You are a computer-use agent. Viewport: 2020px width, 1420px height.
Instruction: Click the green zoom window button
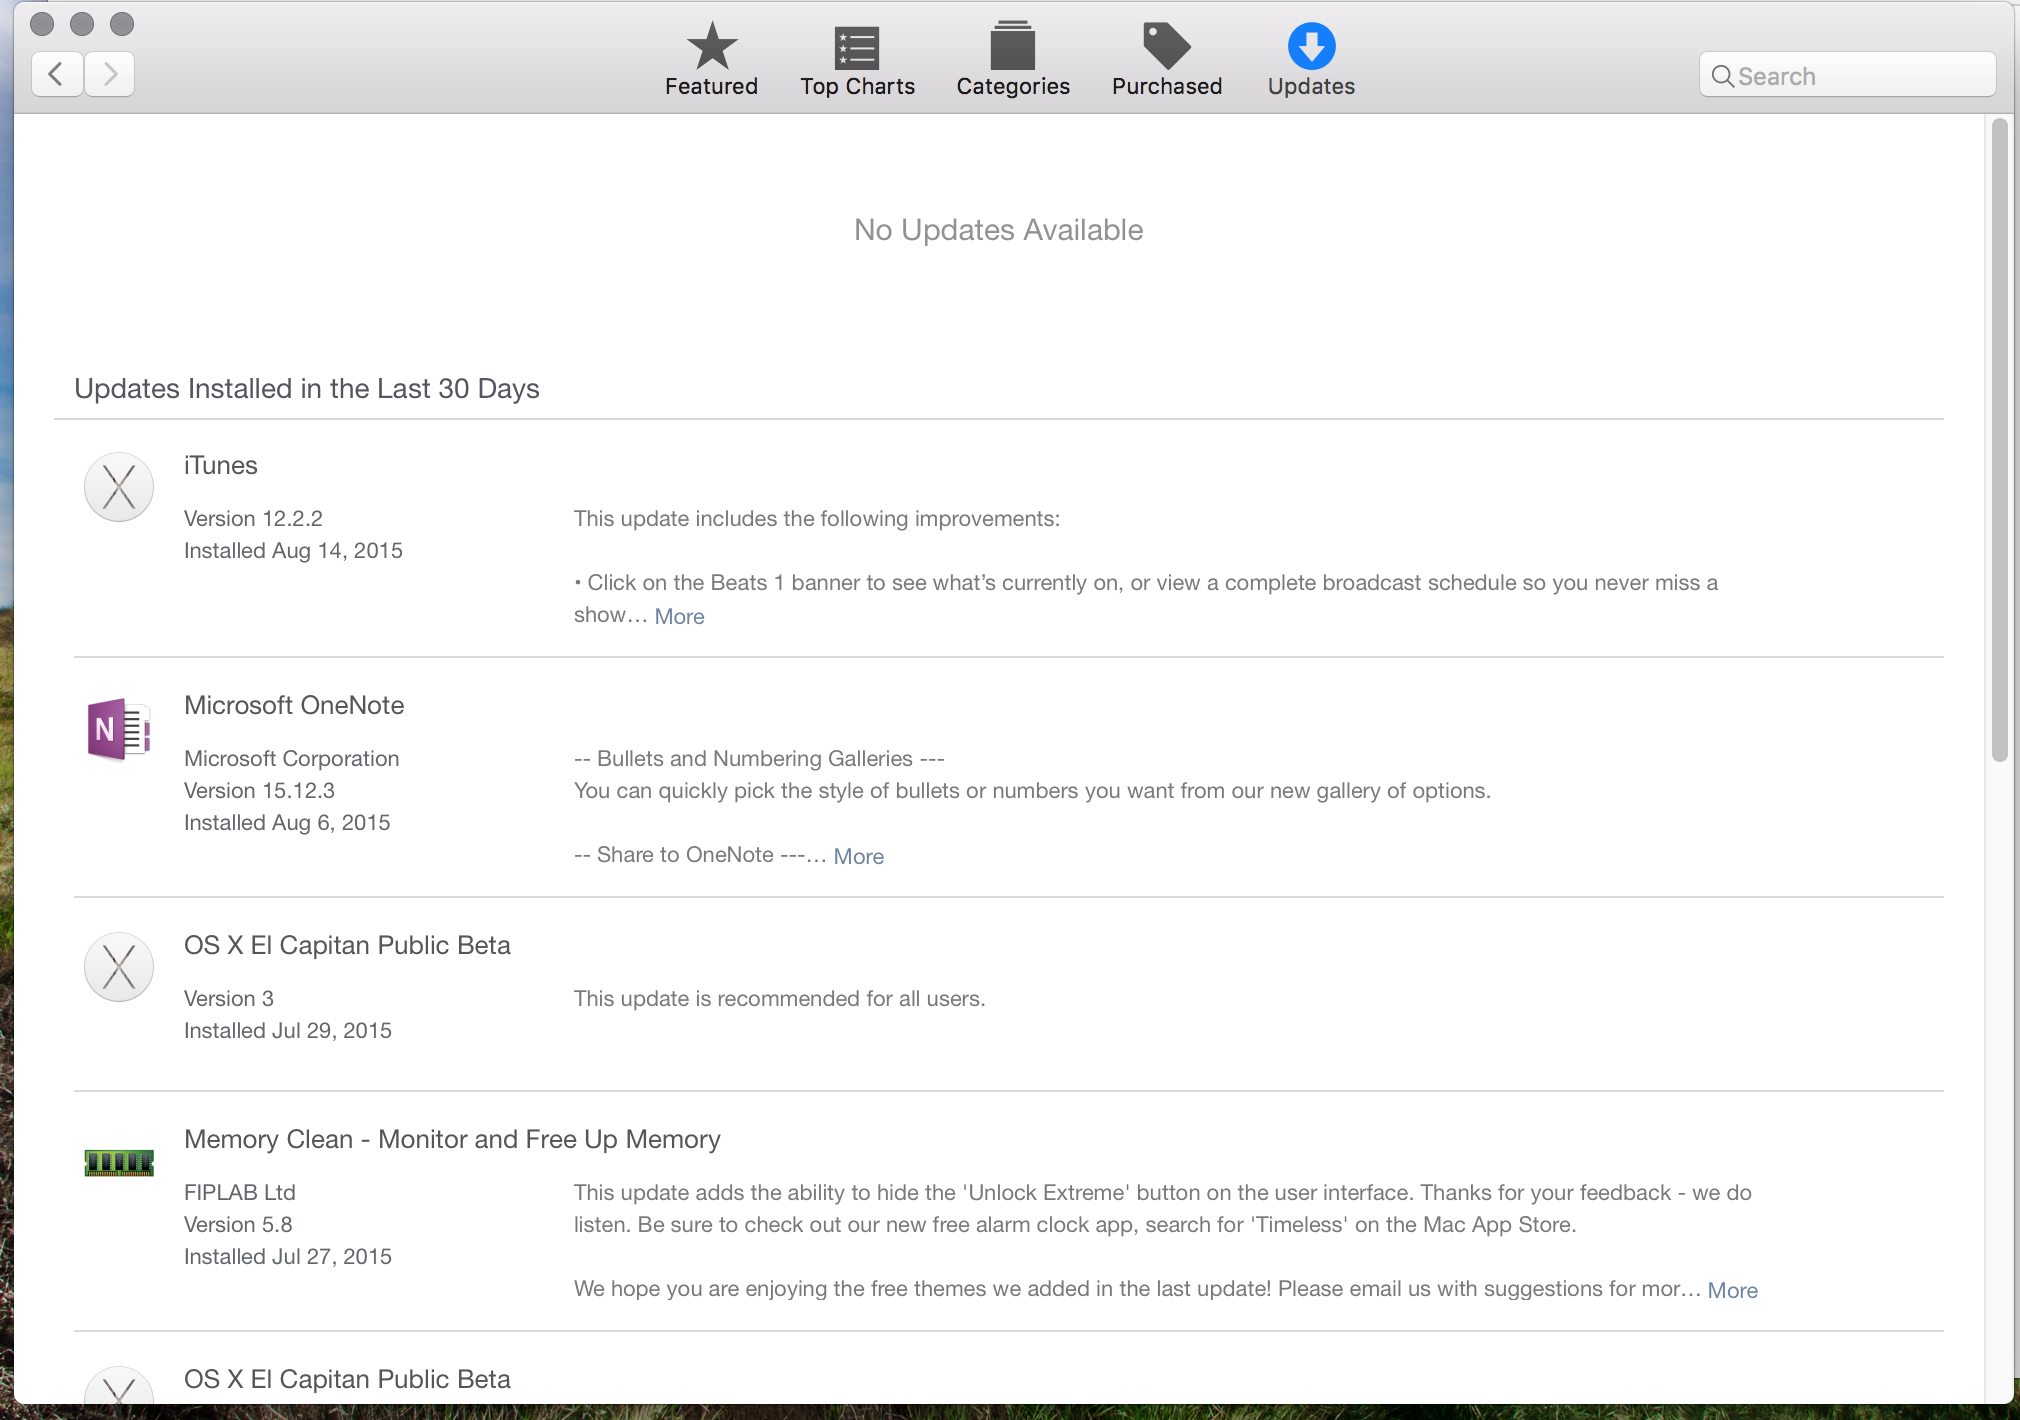coord(122,24)
